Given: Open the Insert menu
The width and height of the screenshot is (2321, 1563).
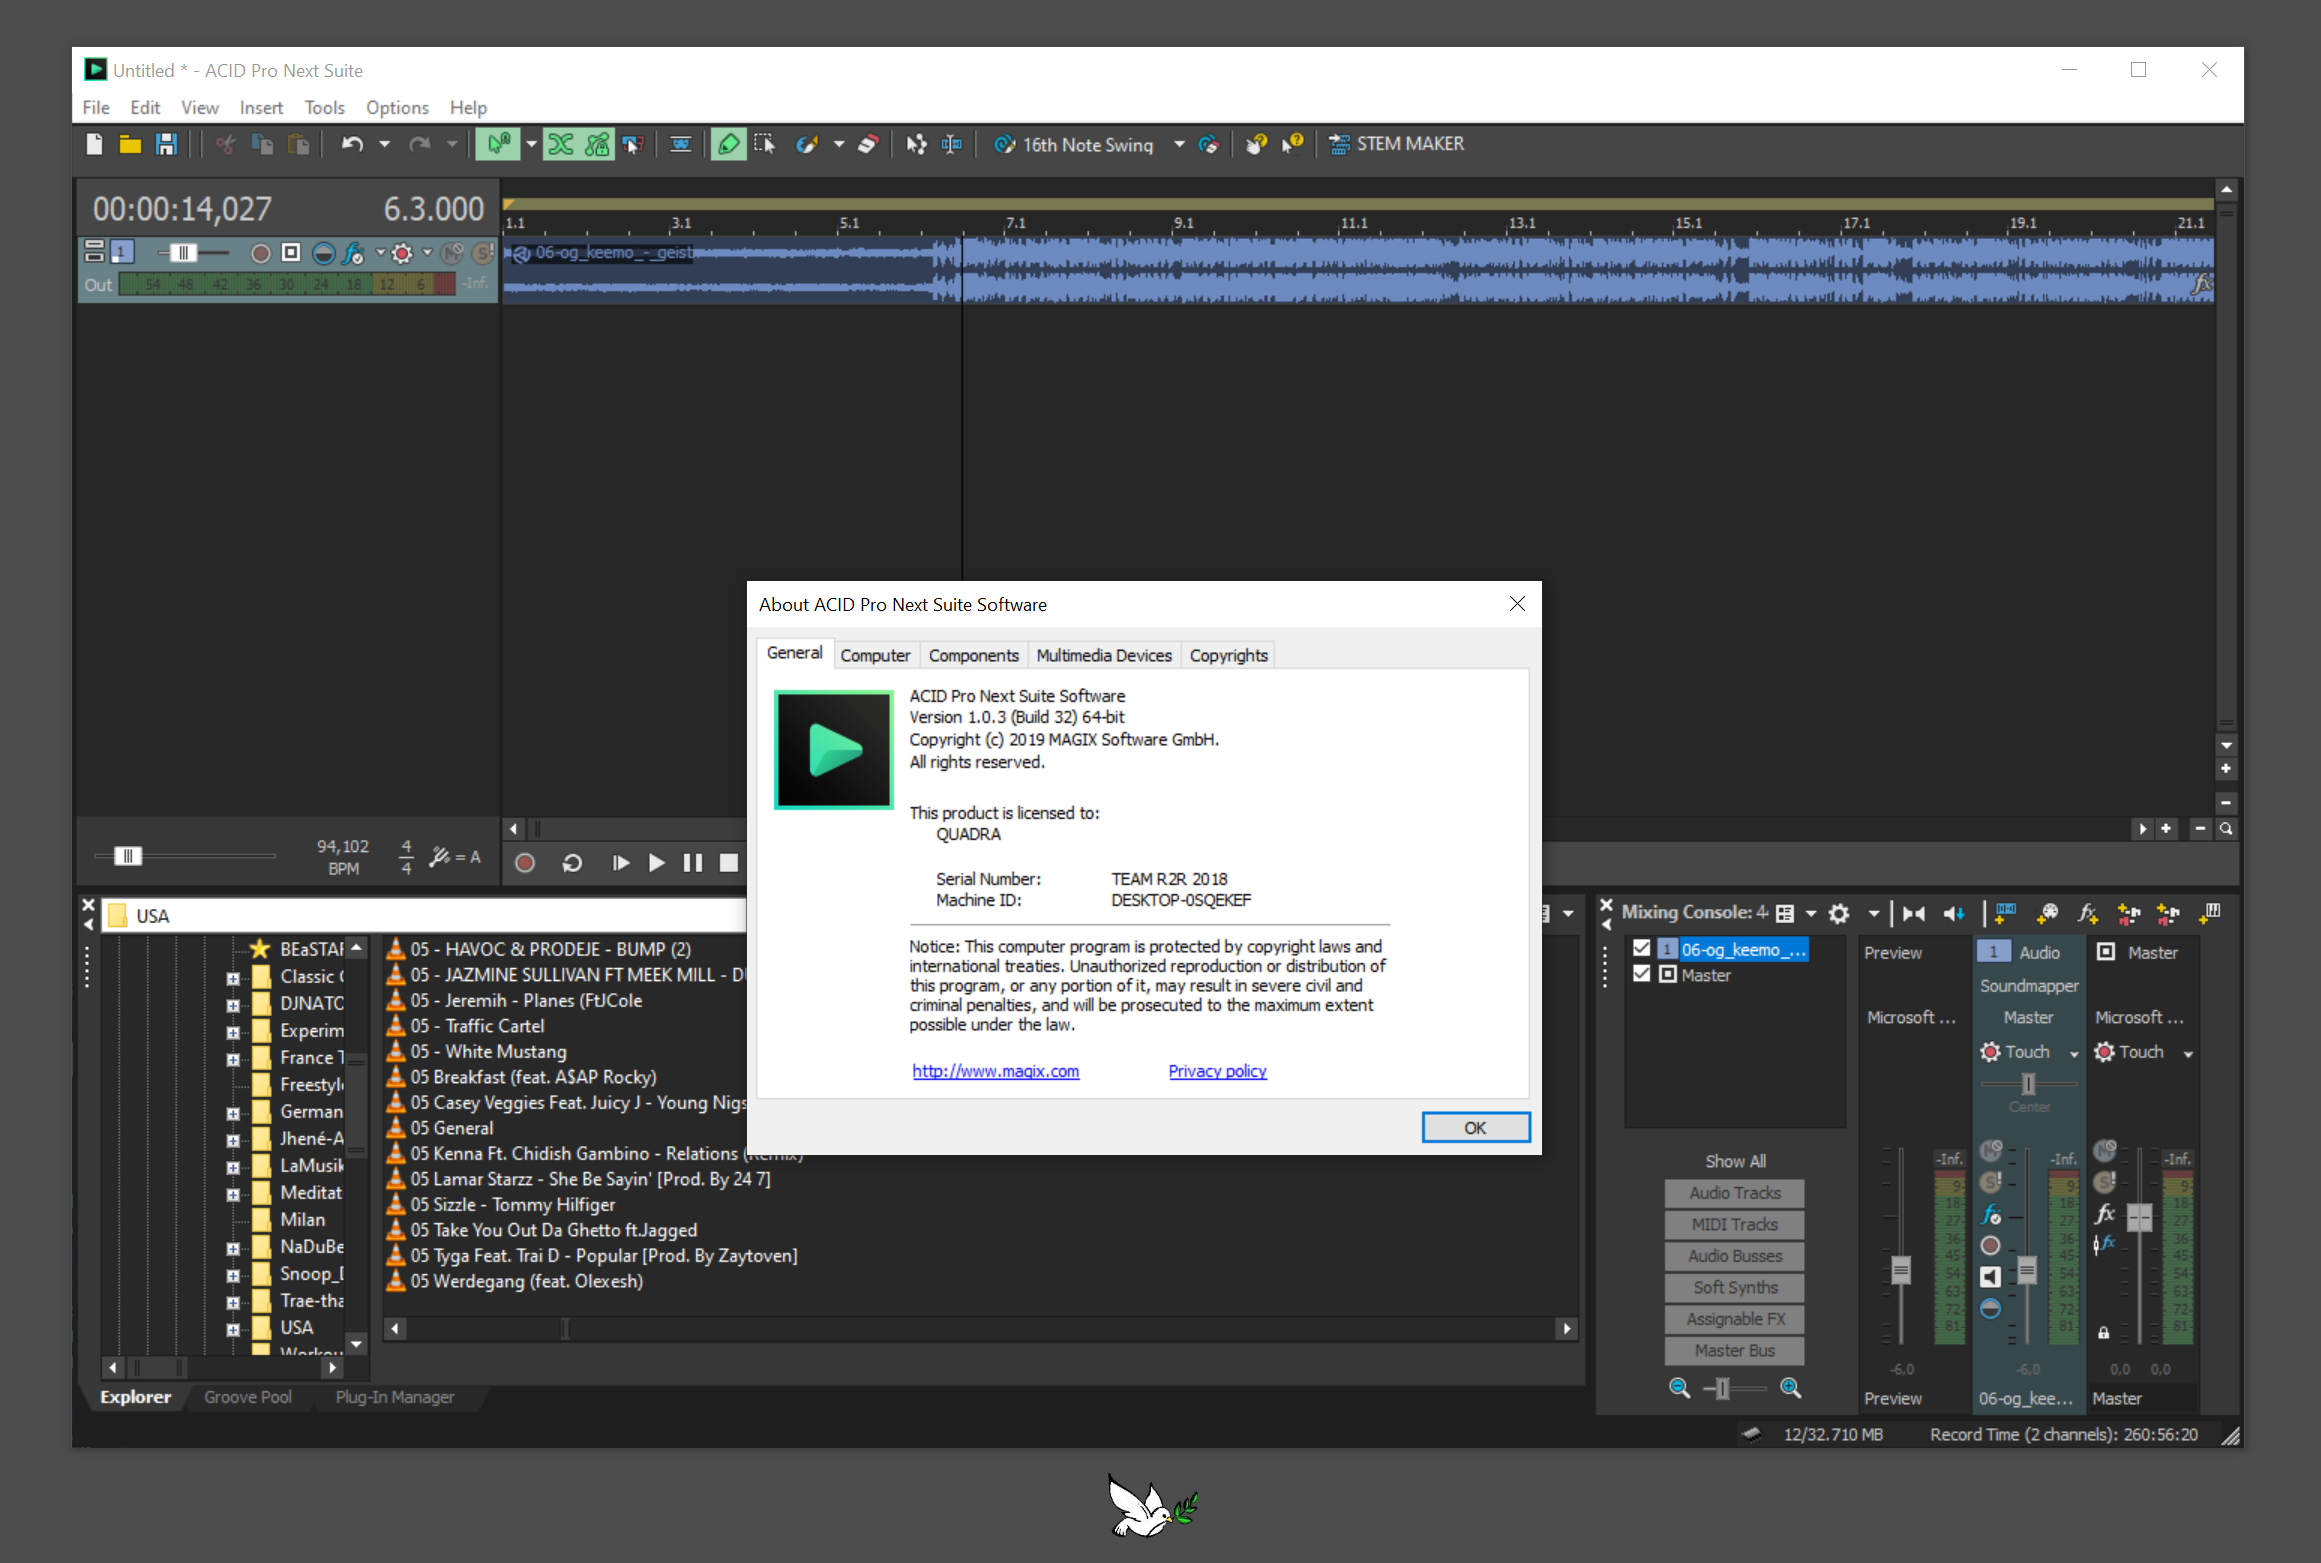Looking at the screenshot, I should [261, 107].
